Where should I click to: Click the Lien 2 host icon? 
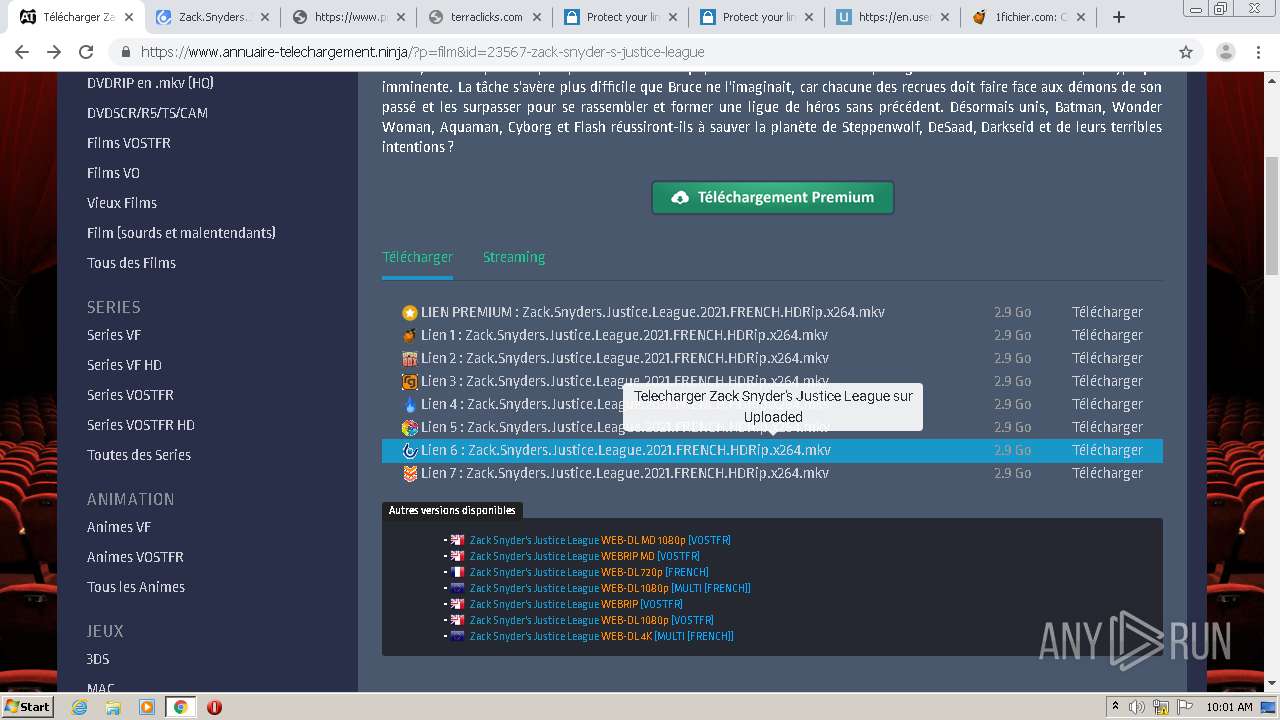(x=410, y=359)
